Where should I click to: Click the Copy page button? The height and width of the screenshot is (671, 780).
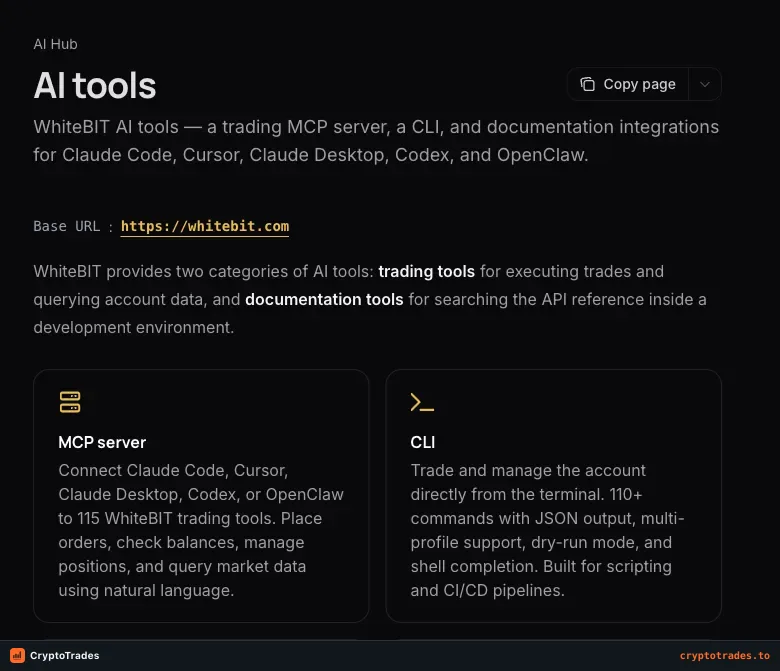click(628, 84)
